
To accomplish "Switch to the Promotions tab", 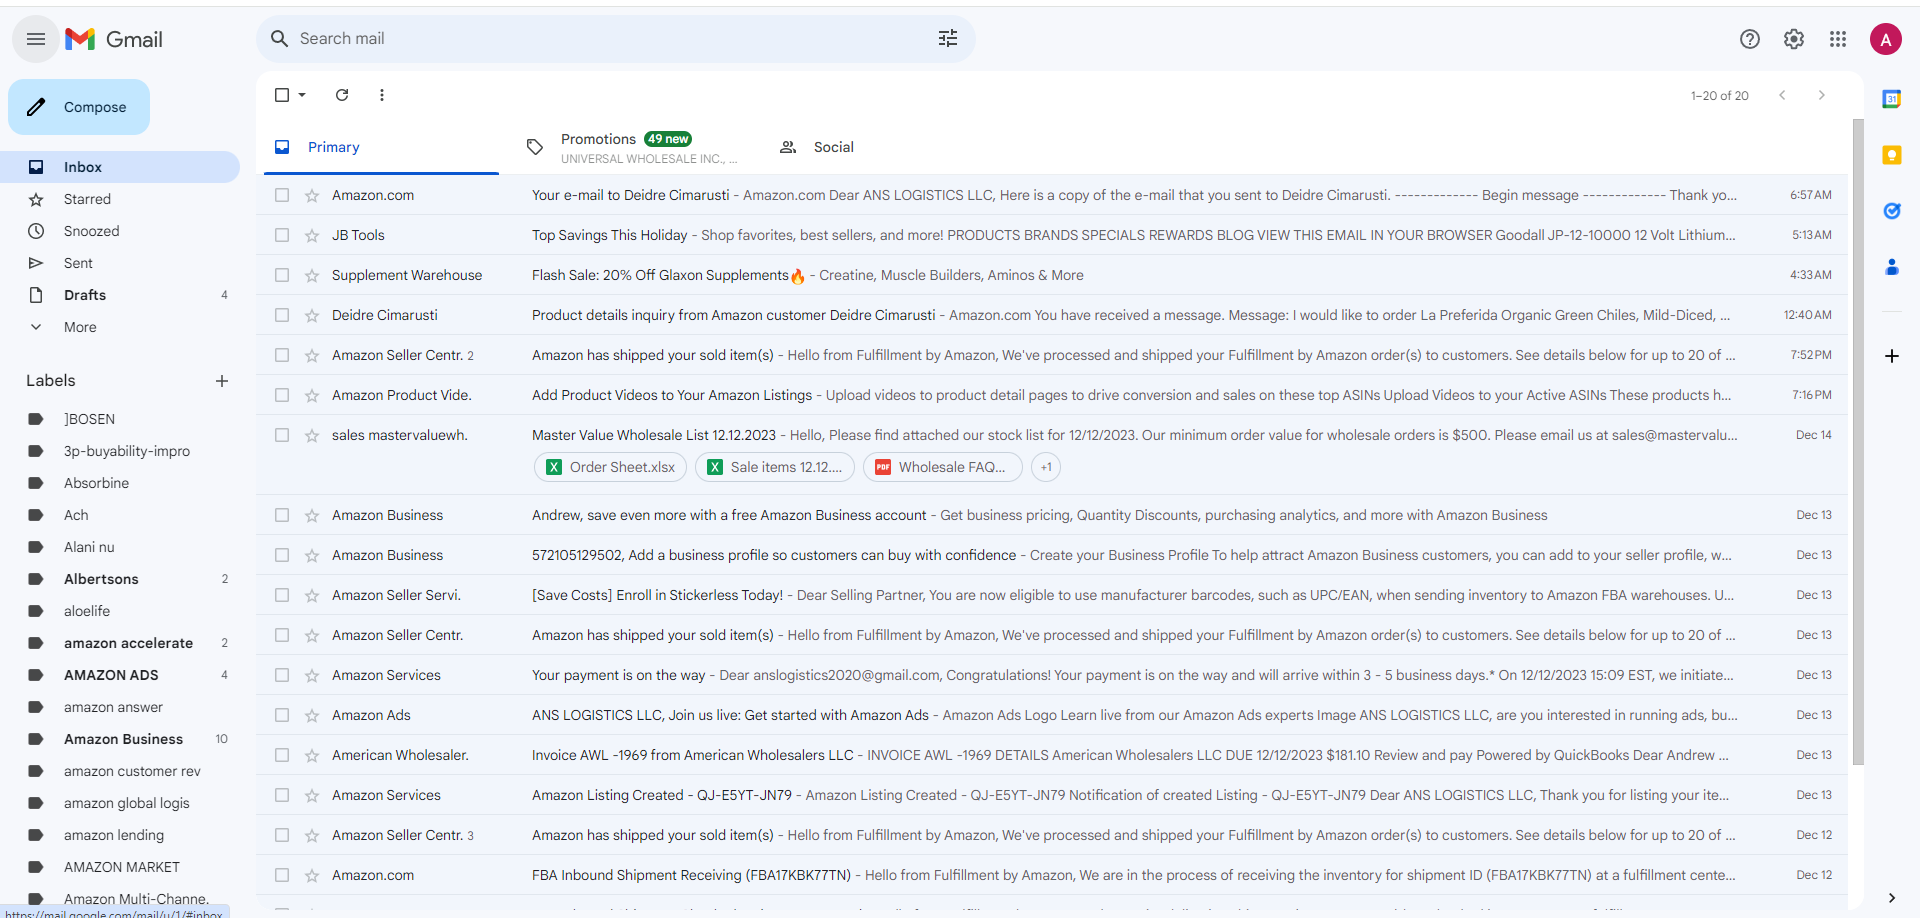I will pos(632,147).
